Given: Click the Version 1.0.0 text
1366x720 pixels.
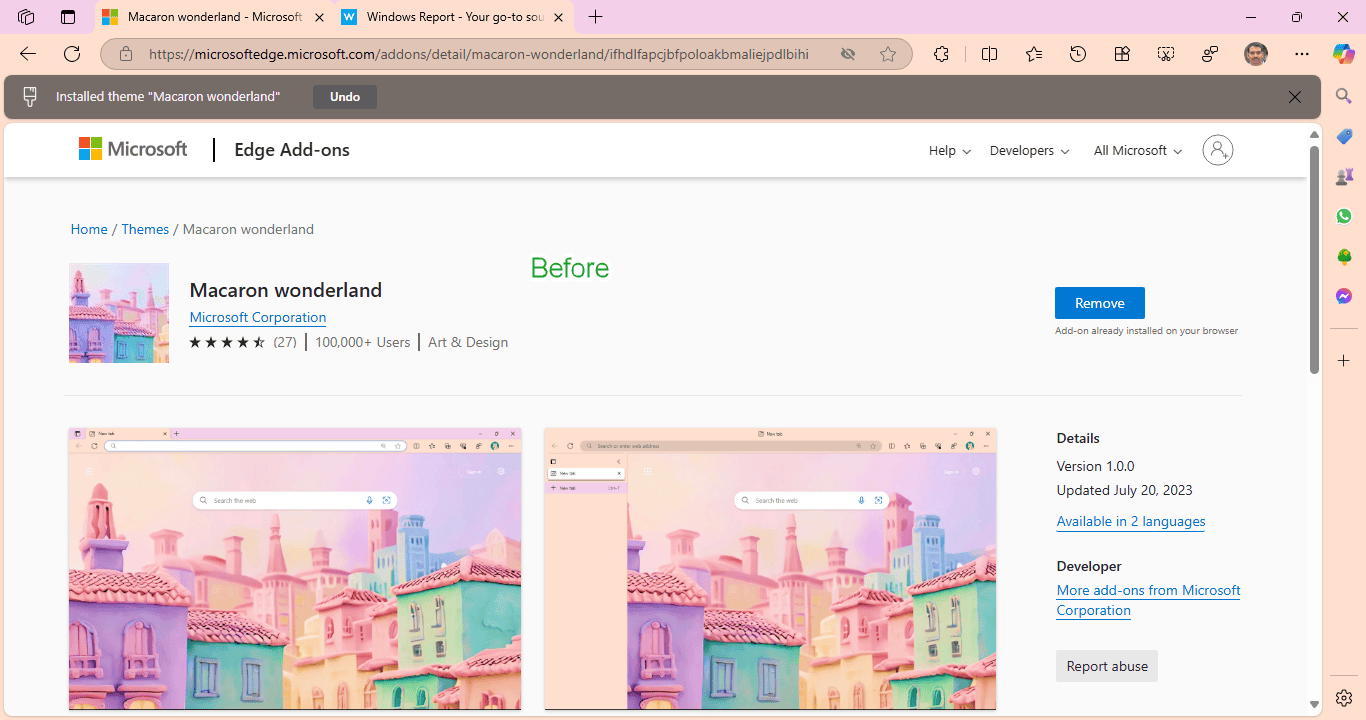Looking at the screenshot, I should click(1095, 466).
